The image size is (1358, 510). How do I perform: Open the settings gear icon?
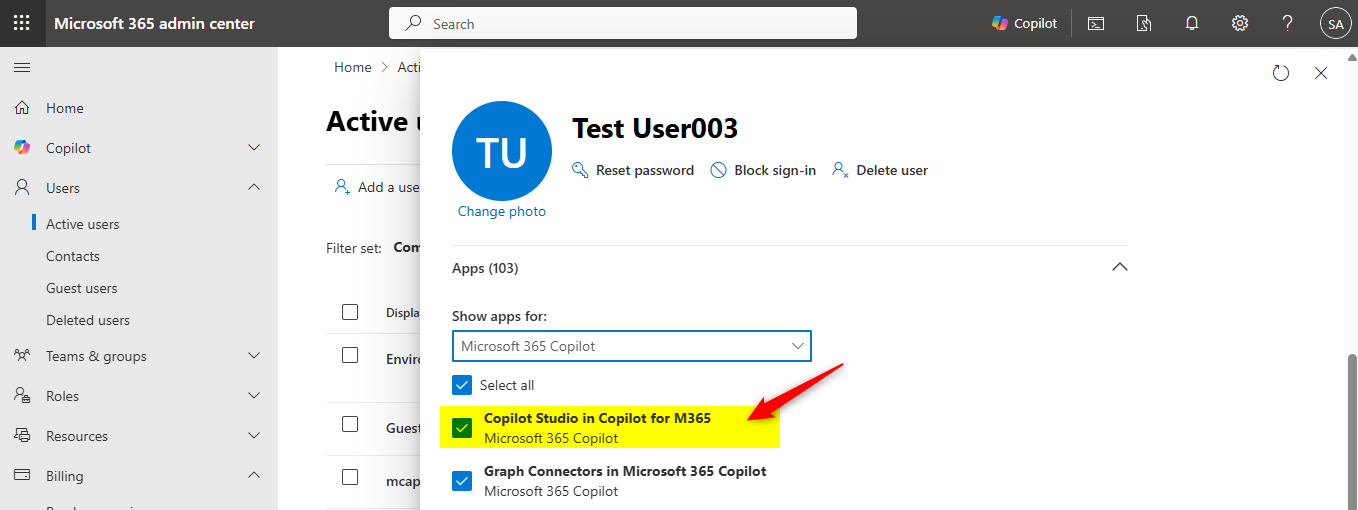[x=1240, y=23]
